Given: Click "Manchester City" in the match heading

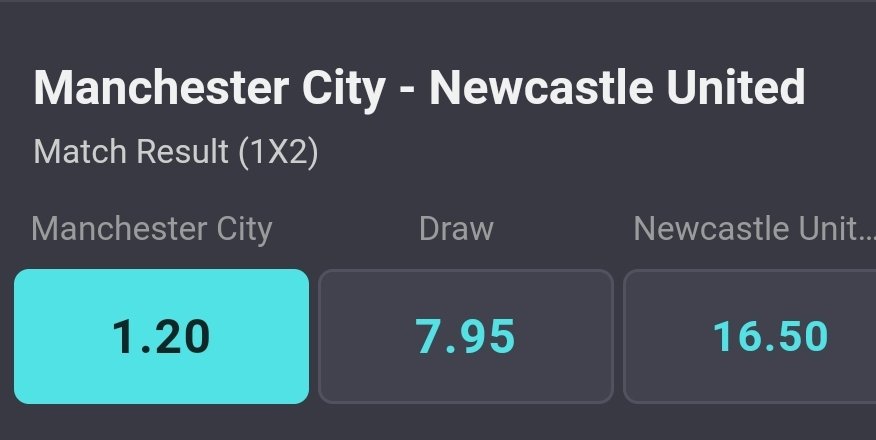Looking at the screenshot, I should pyautogui.click(x=209, y=88).
